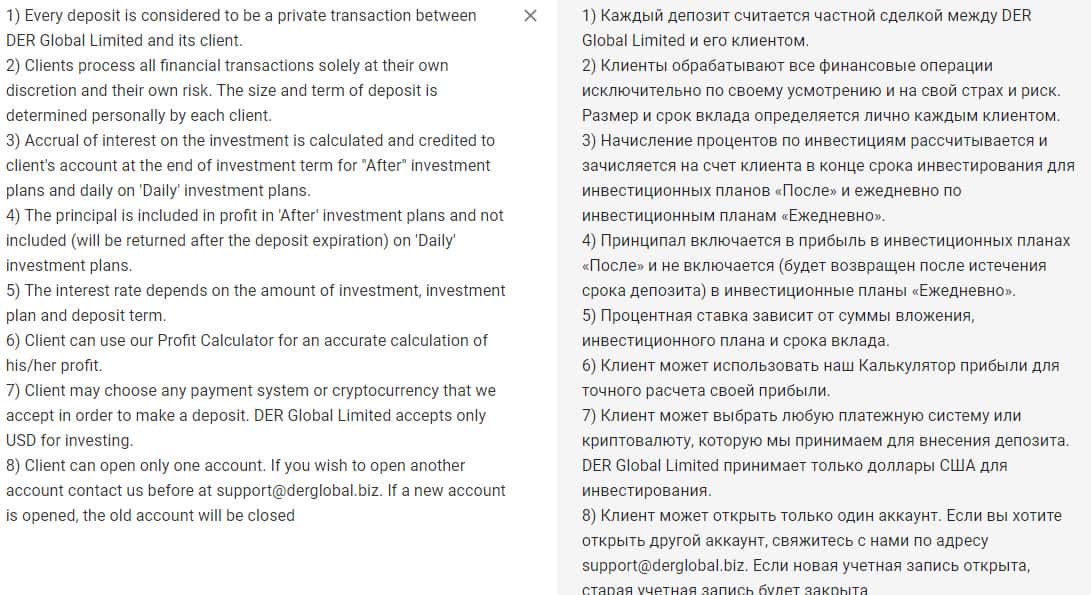
Task: Click English clause 3 on accrual of interest
Action: click(250, 141)
